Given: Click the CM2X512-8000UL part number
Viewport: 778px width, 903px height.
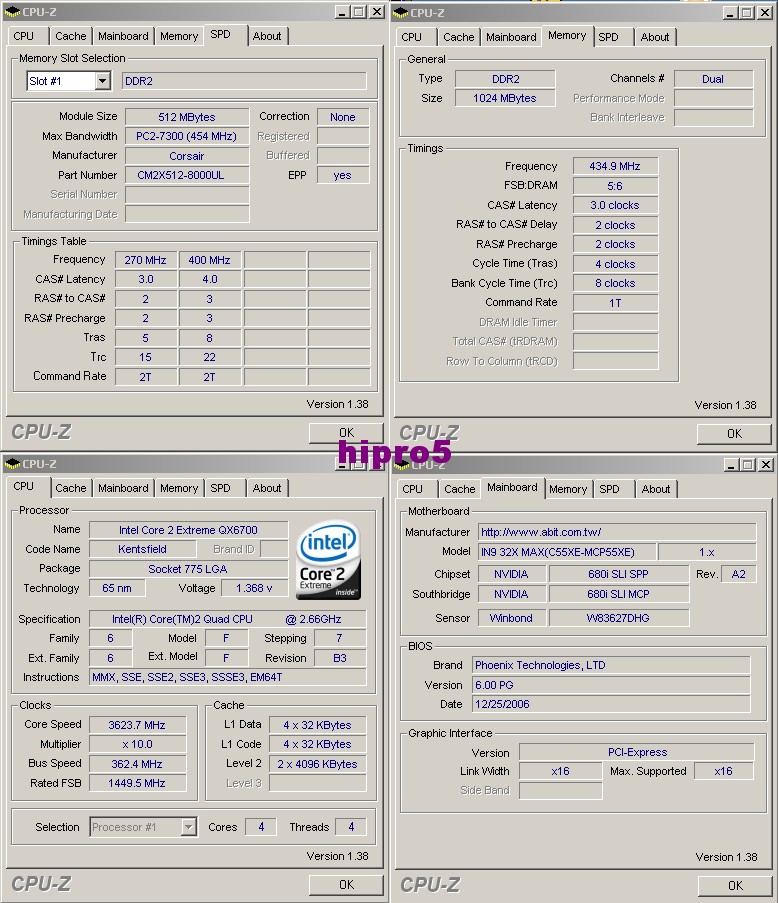Looking at the screenshot, I should [x=187, y=176].
